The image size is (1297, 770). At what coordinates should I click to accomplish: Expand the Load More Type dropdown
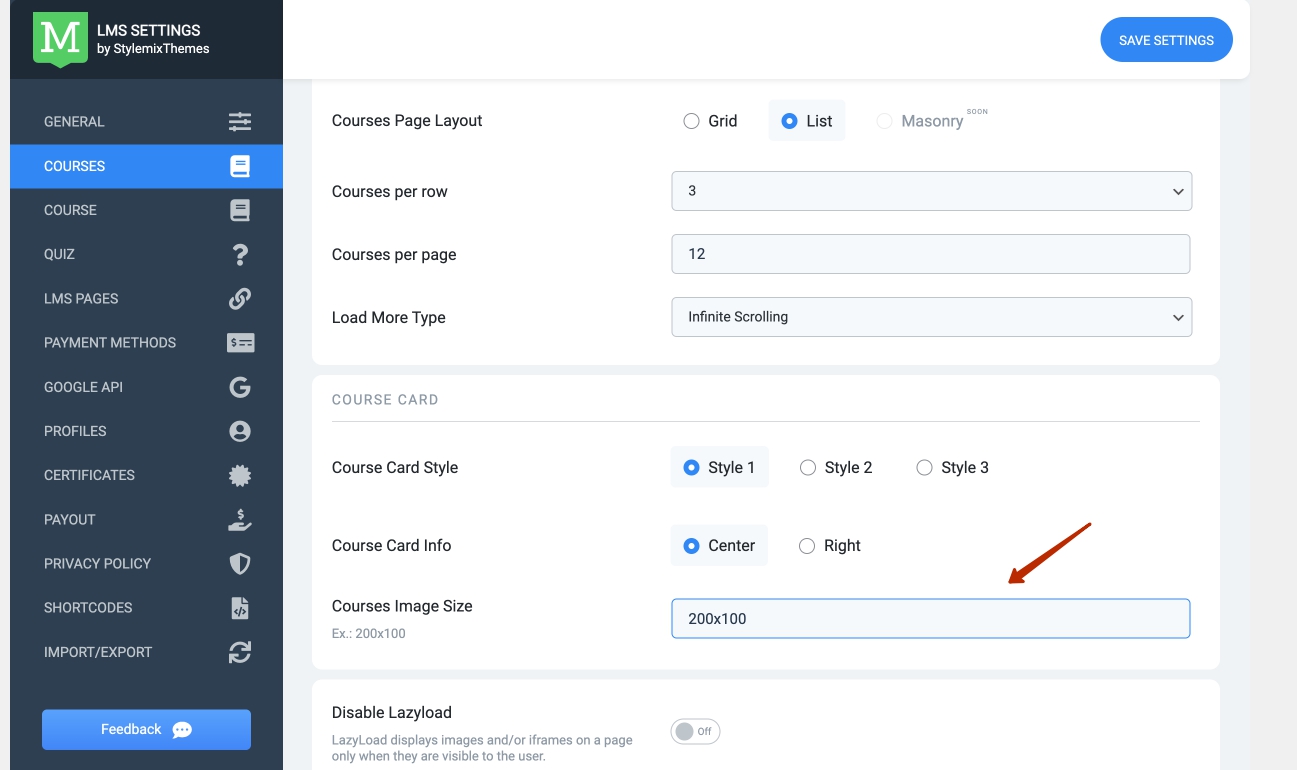[x=931, y=317]
